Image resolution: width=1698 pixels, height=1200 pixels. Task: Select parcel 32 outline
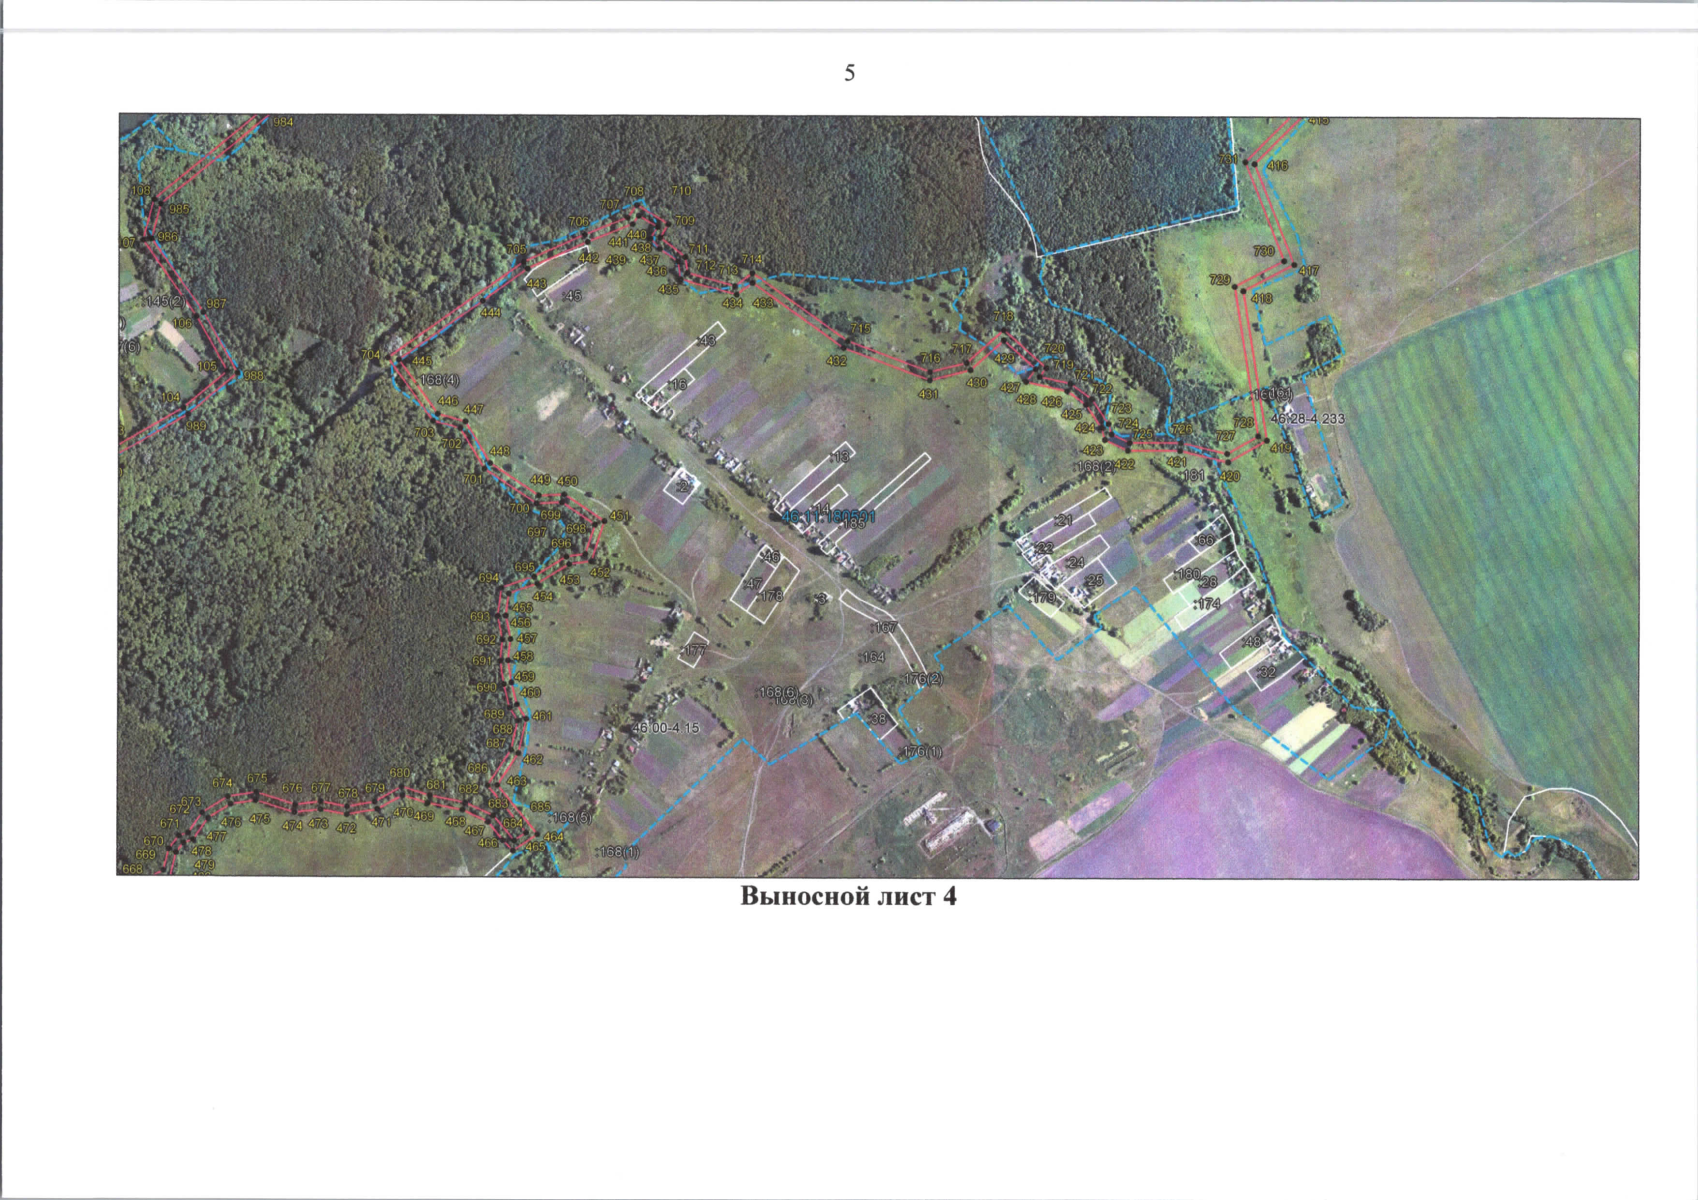(1267, 673)
